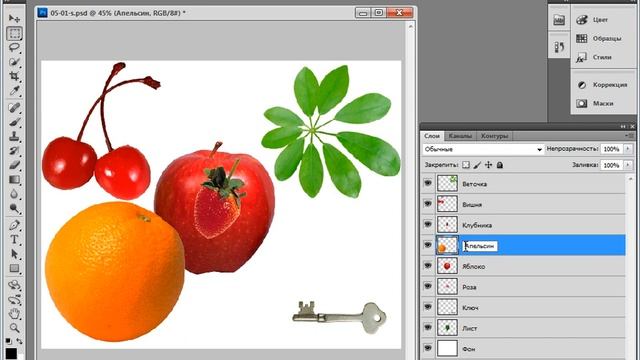640x360 pixels.
Task: Hide the Веточка layer
Action: (x=428, y=183)
